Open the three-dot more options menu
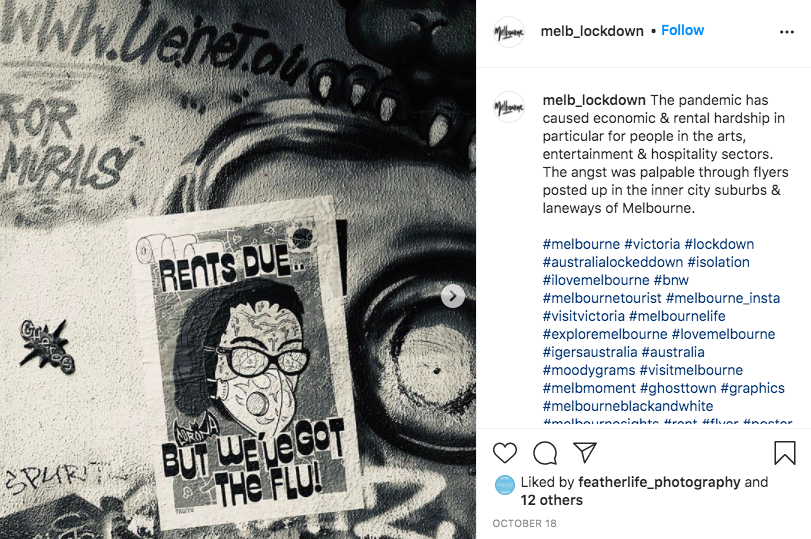 click(x=787, y=32)
